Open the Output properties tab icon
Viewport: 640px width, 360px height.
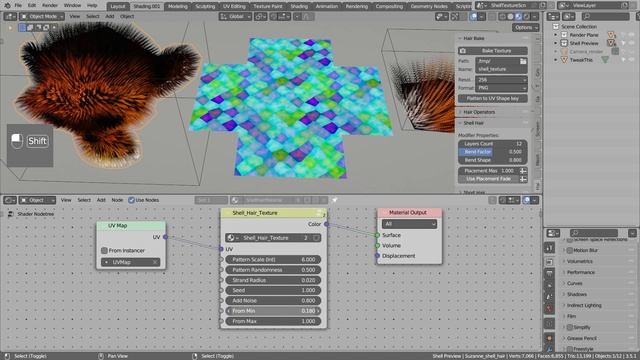coord(549,273)
